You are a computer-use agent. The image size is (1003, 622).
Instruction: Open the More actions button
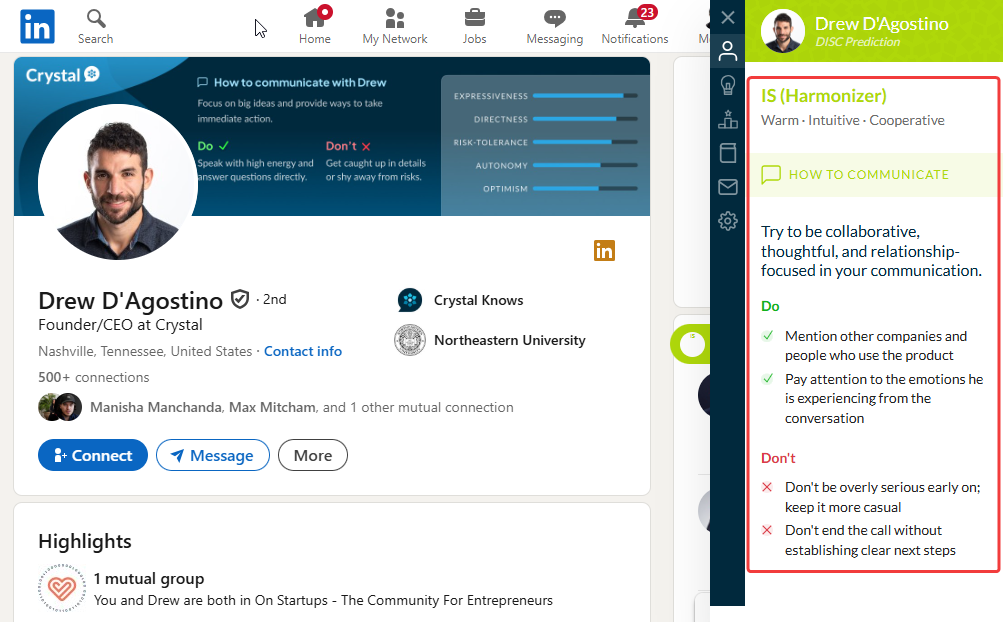313,455
